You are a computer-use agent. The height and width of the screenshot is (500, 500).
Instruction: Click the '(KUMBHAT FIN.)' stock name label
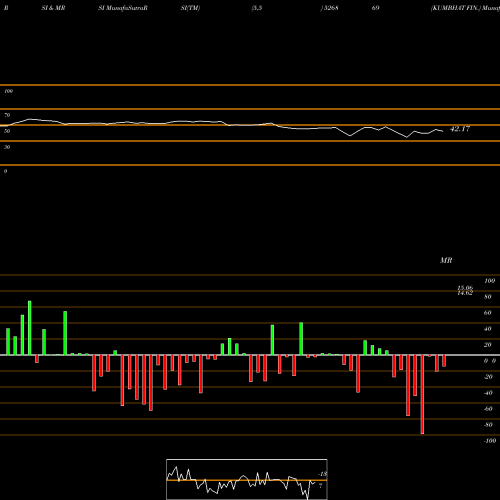pyautogui.click(x=456, y=8)
